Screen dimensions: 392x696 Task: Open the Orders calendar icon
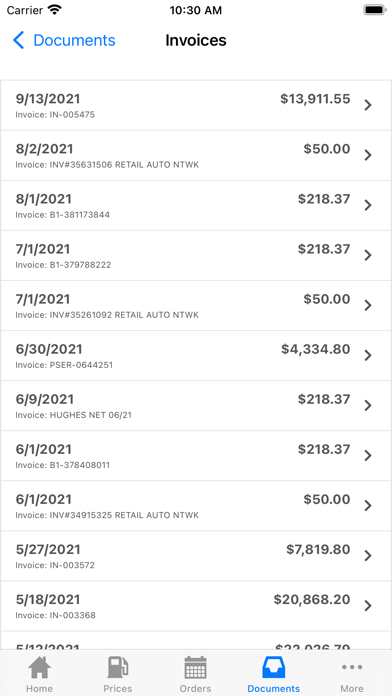tap(195, 667)
